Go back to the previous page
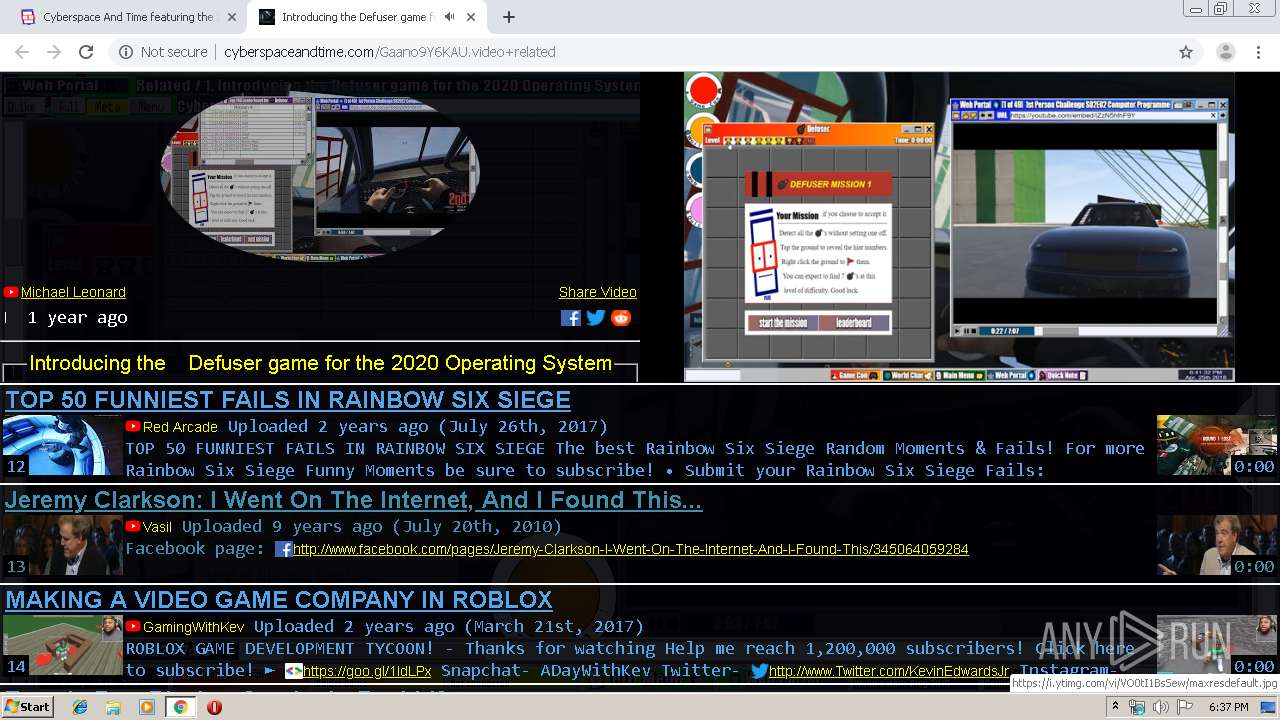The height and width of the screenshot is (720, 1280). click(22, 52)
